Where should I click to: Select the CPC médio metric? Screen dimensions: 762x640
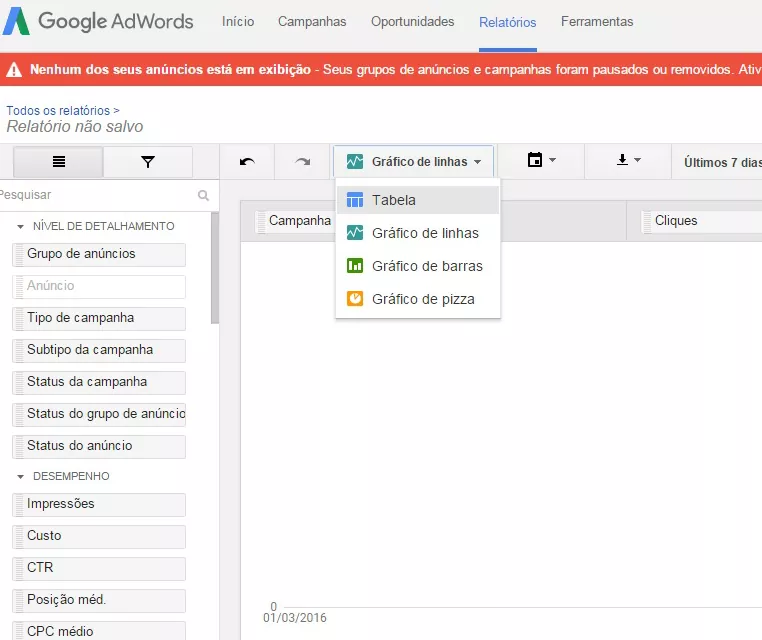[x=99, y=631]
